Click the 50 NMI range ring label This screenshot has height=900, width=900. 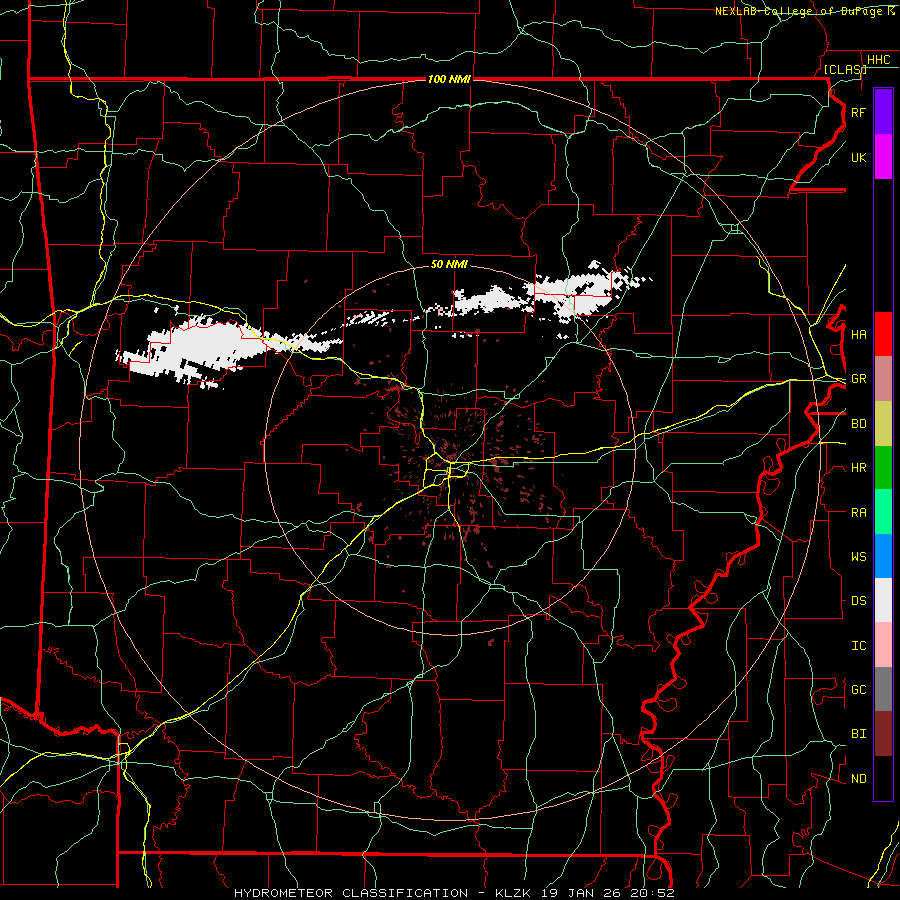click(449, 264)
